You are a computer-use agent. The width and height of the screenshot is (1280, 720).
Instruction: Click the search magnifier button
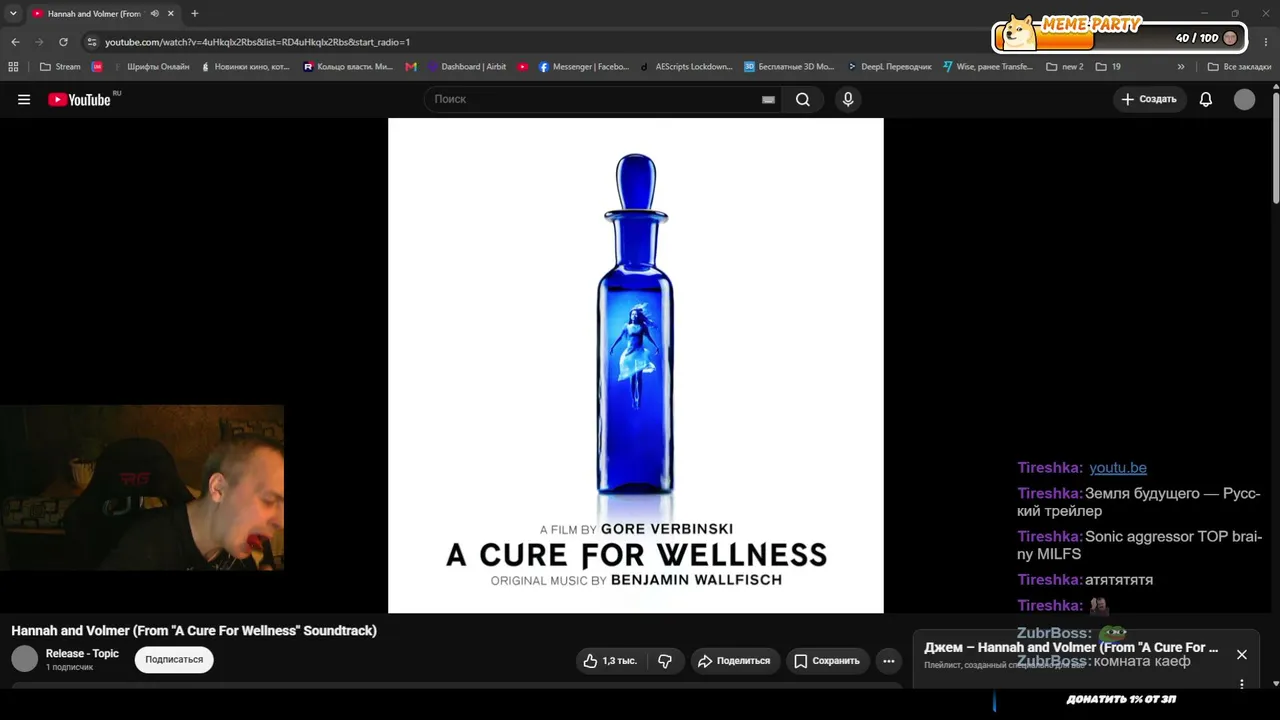[803, 99]
